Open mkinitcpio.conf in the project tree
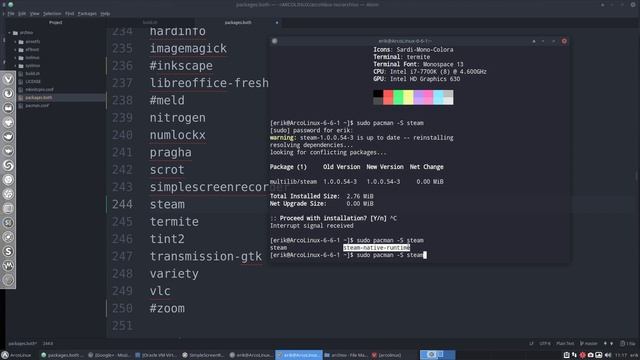 (39, 89)
